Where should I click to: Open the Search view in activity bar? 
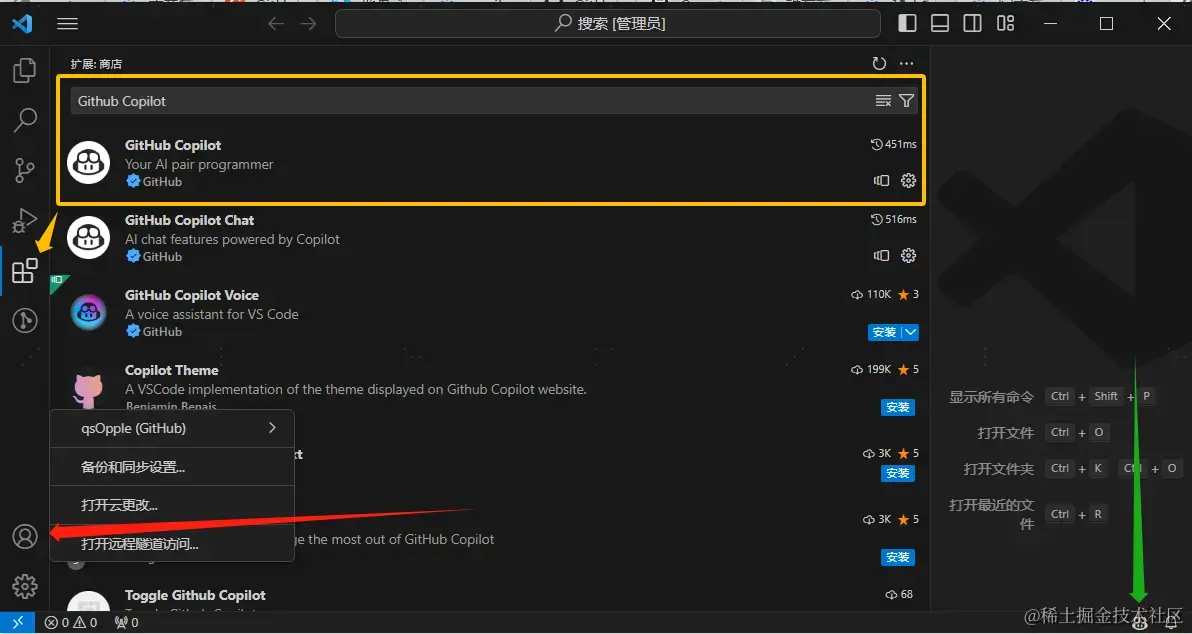(x=25, y=120)
